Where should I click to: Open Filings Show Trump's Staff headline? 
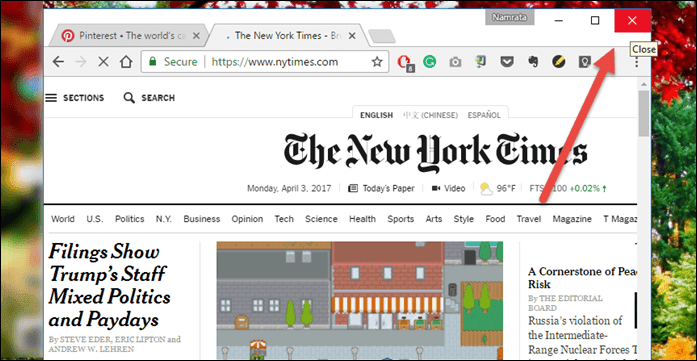pyautogui.click(x=109, y=285)
